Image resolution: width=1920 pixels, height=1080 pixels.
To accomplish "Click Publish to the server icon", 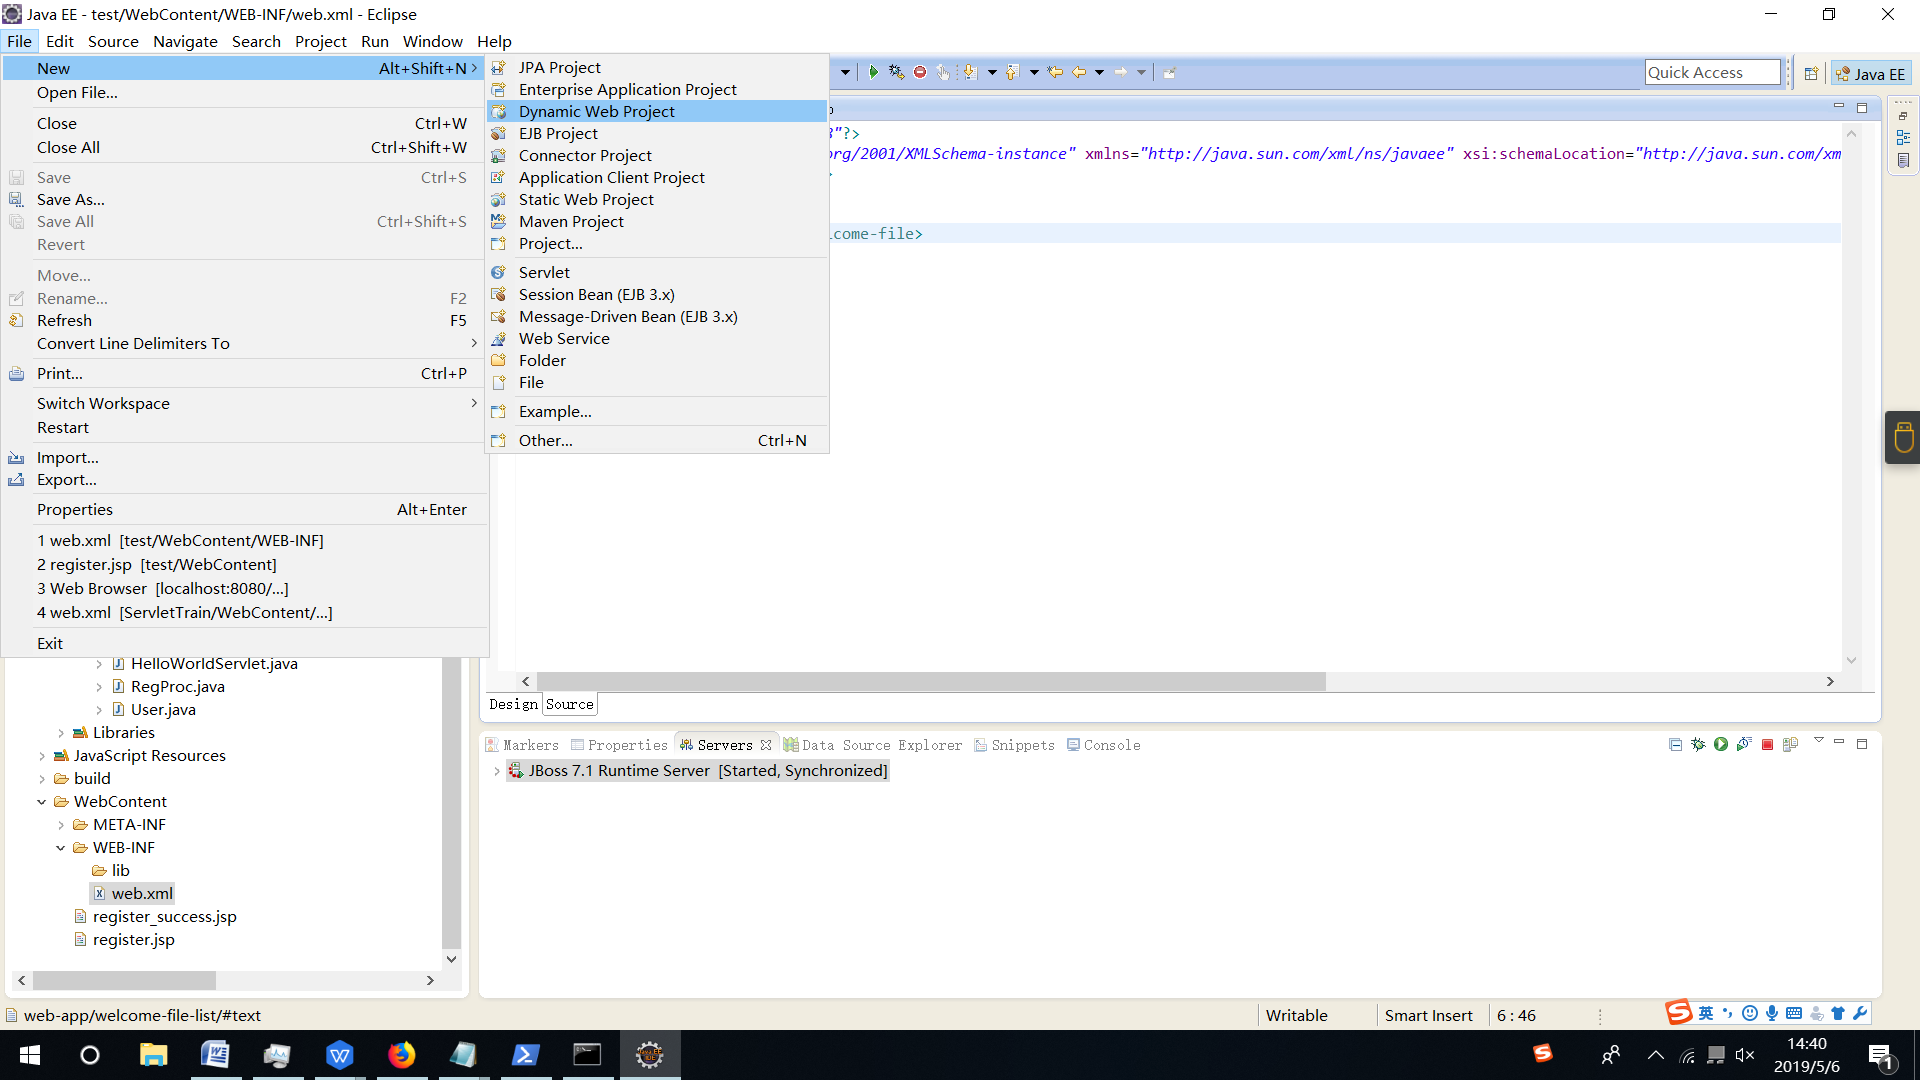I will tap(1790, 745).
